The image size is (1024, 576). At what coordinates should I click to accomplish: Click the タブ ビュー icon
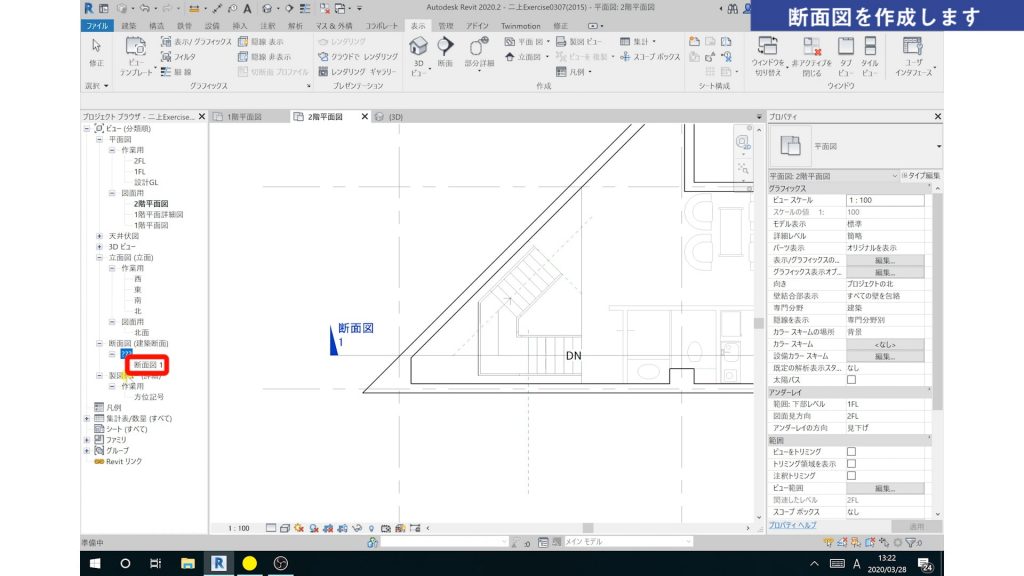pos(846,52)
